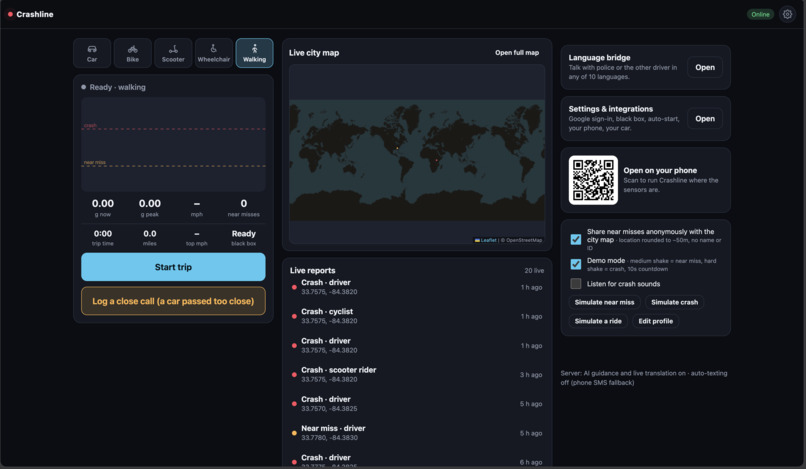The width and height of the screenshot is (806, 469).
Task: Select Near miss - driver live report
Action: (x=417, y=433)
